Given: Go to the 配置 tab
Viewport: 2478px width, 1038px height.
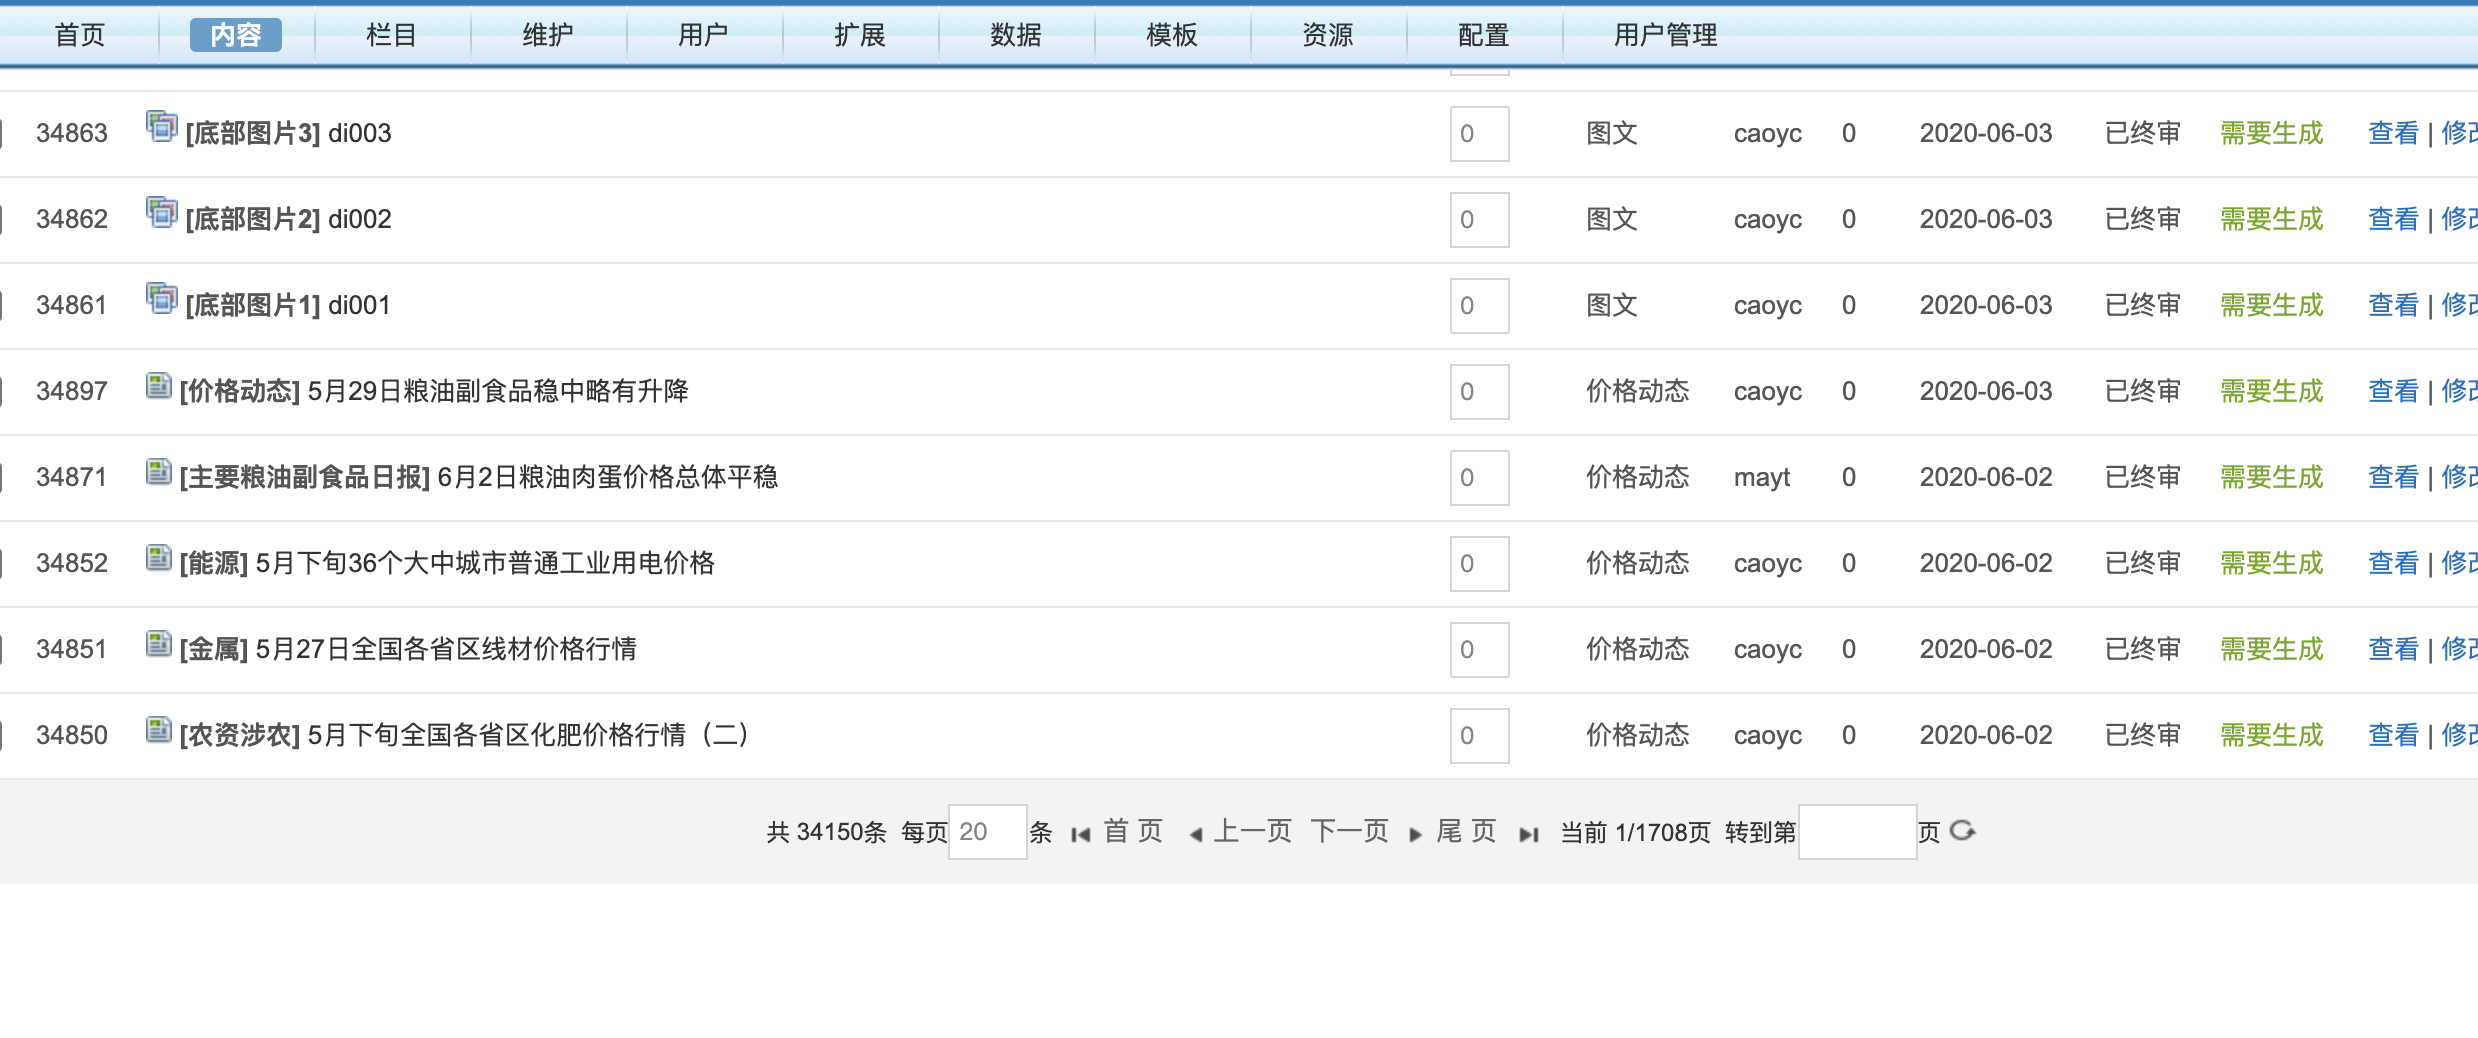Looking at the screenshot, I should click(x=1483, y=35).
